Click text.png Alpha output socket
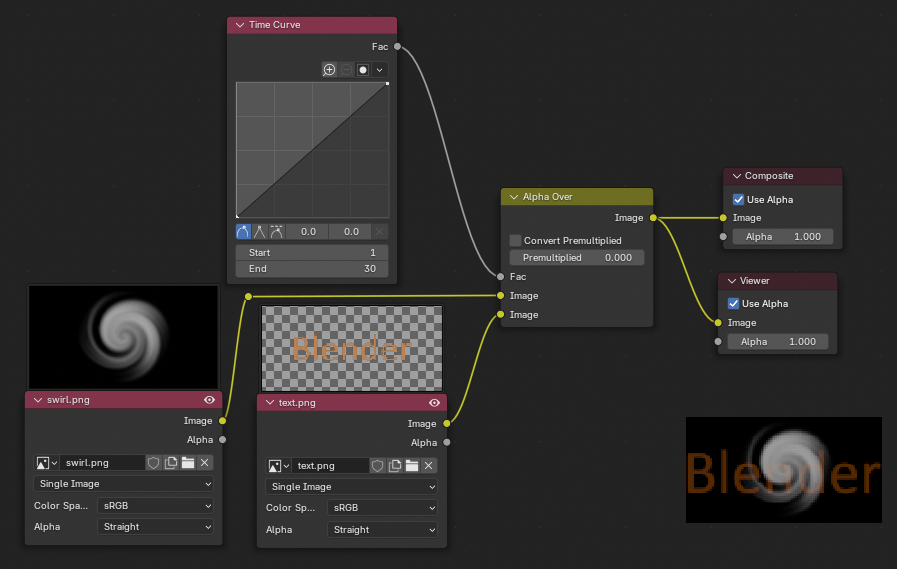The image size is (897, 569). coord(447,443)
